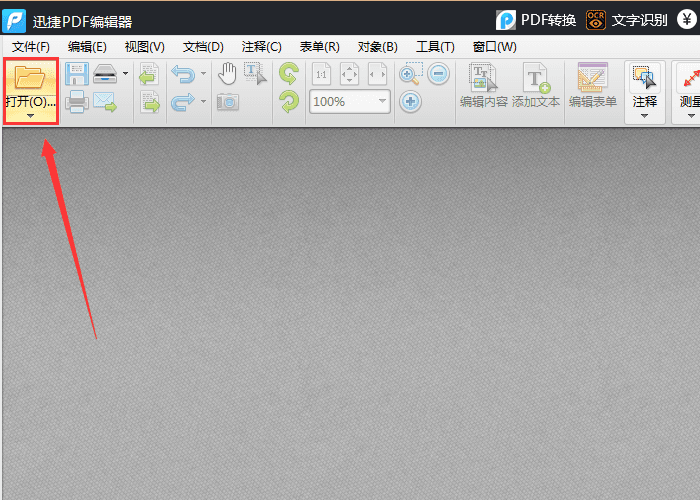
Task: Click the yen purchase icon
Action: [687, 20]
